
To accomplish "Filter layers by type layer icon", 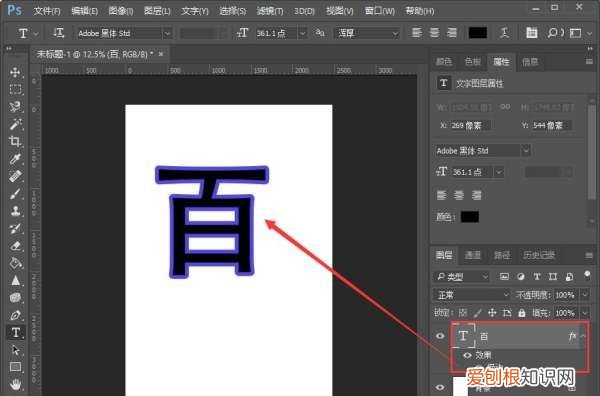I will (x=537, y=276).
